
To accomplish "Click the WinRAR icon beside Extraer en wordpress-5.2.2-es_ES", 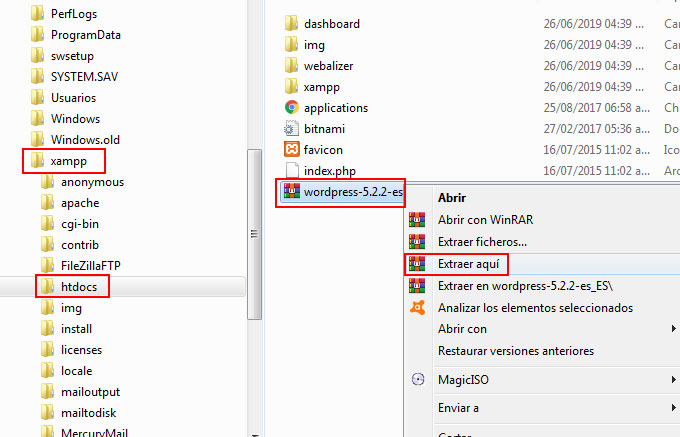I will pos(417,286).
